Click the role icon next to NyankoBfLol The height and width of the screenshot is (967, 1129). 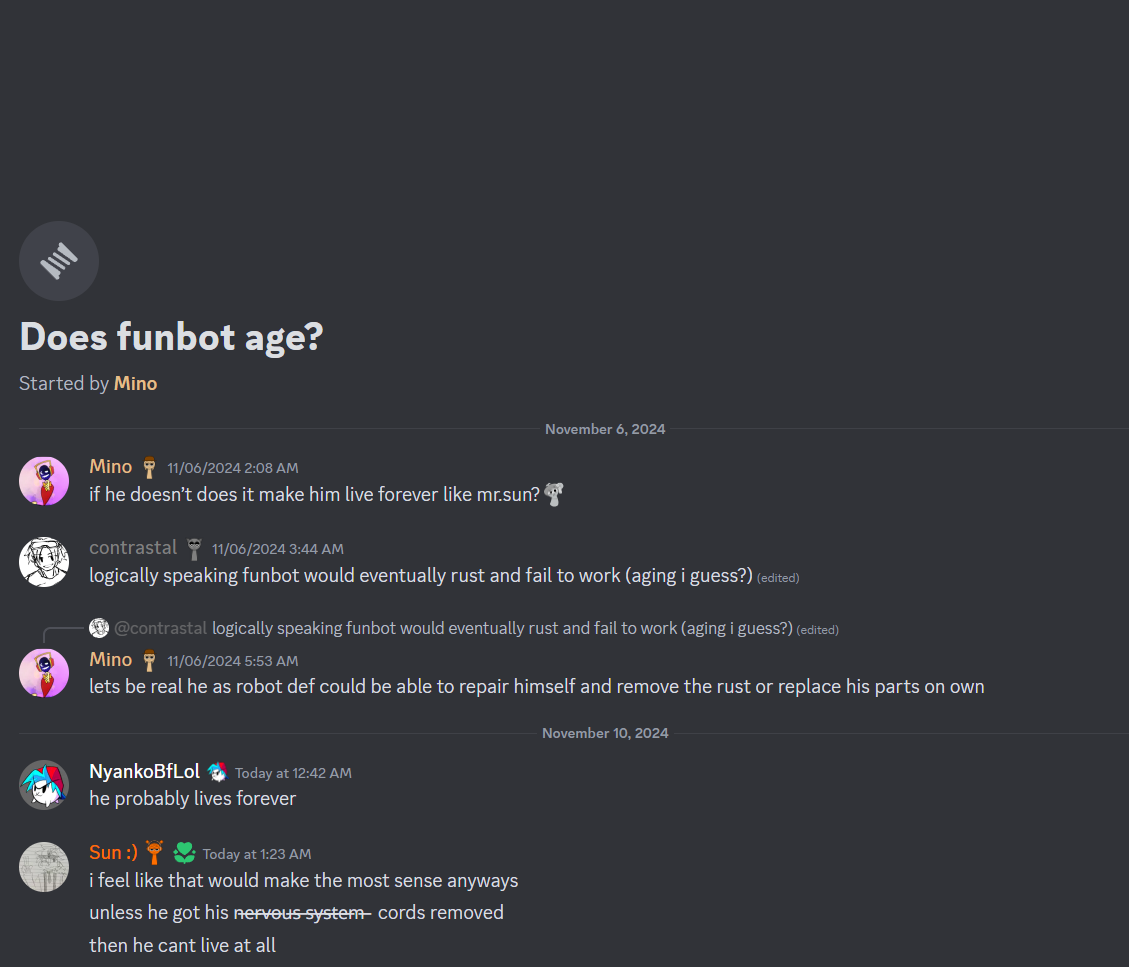[x=217, y=772]
